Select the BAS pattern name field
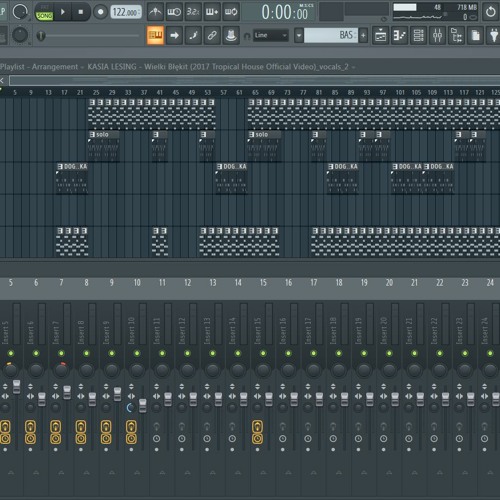This screenshot has height=500, width=500. coord(331,35)
